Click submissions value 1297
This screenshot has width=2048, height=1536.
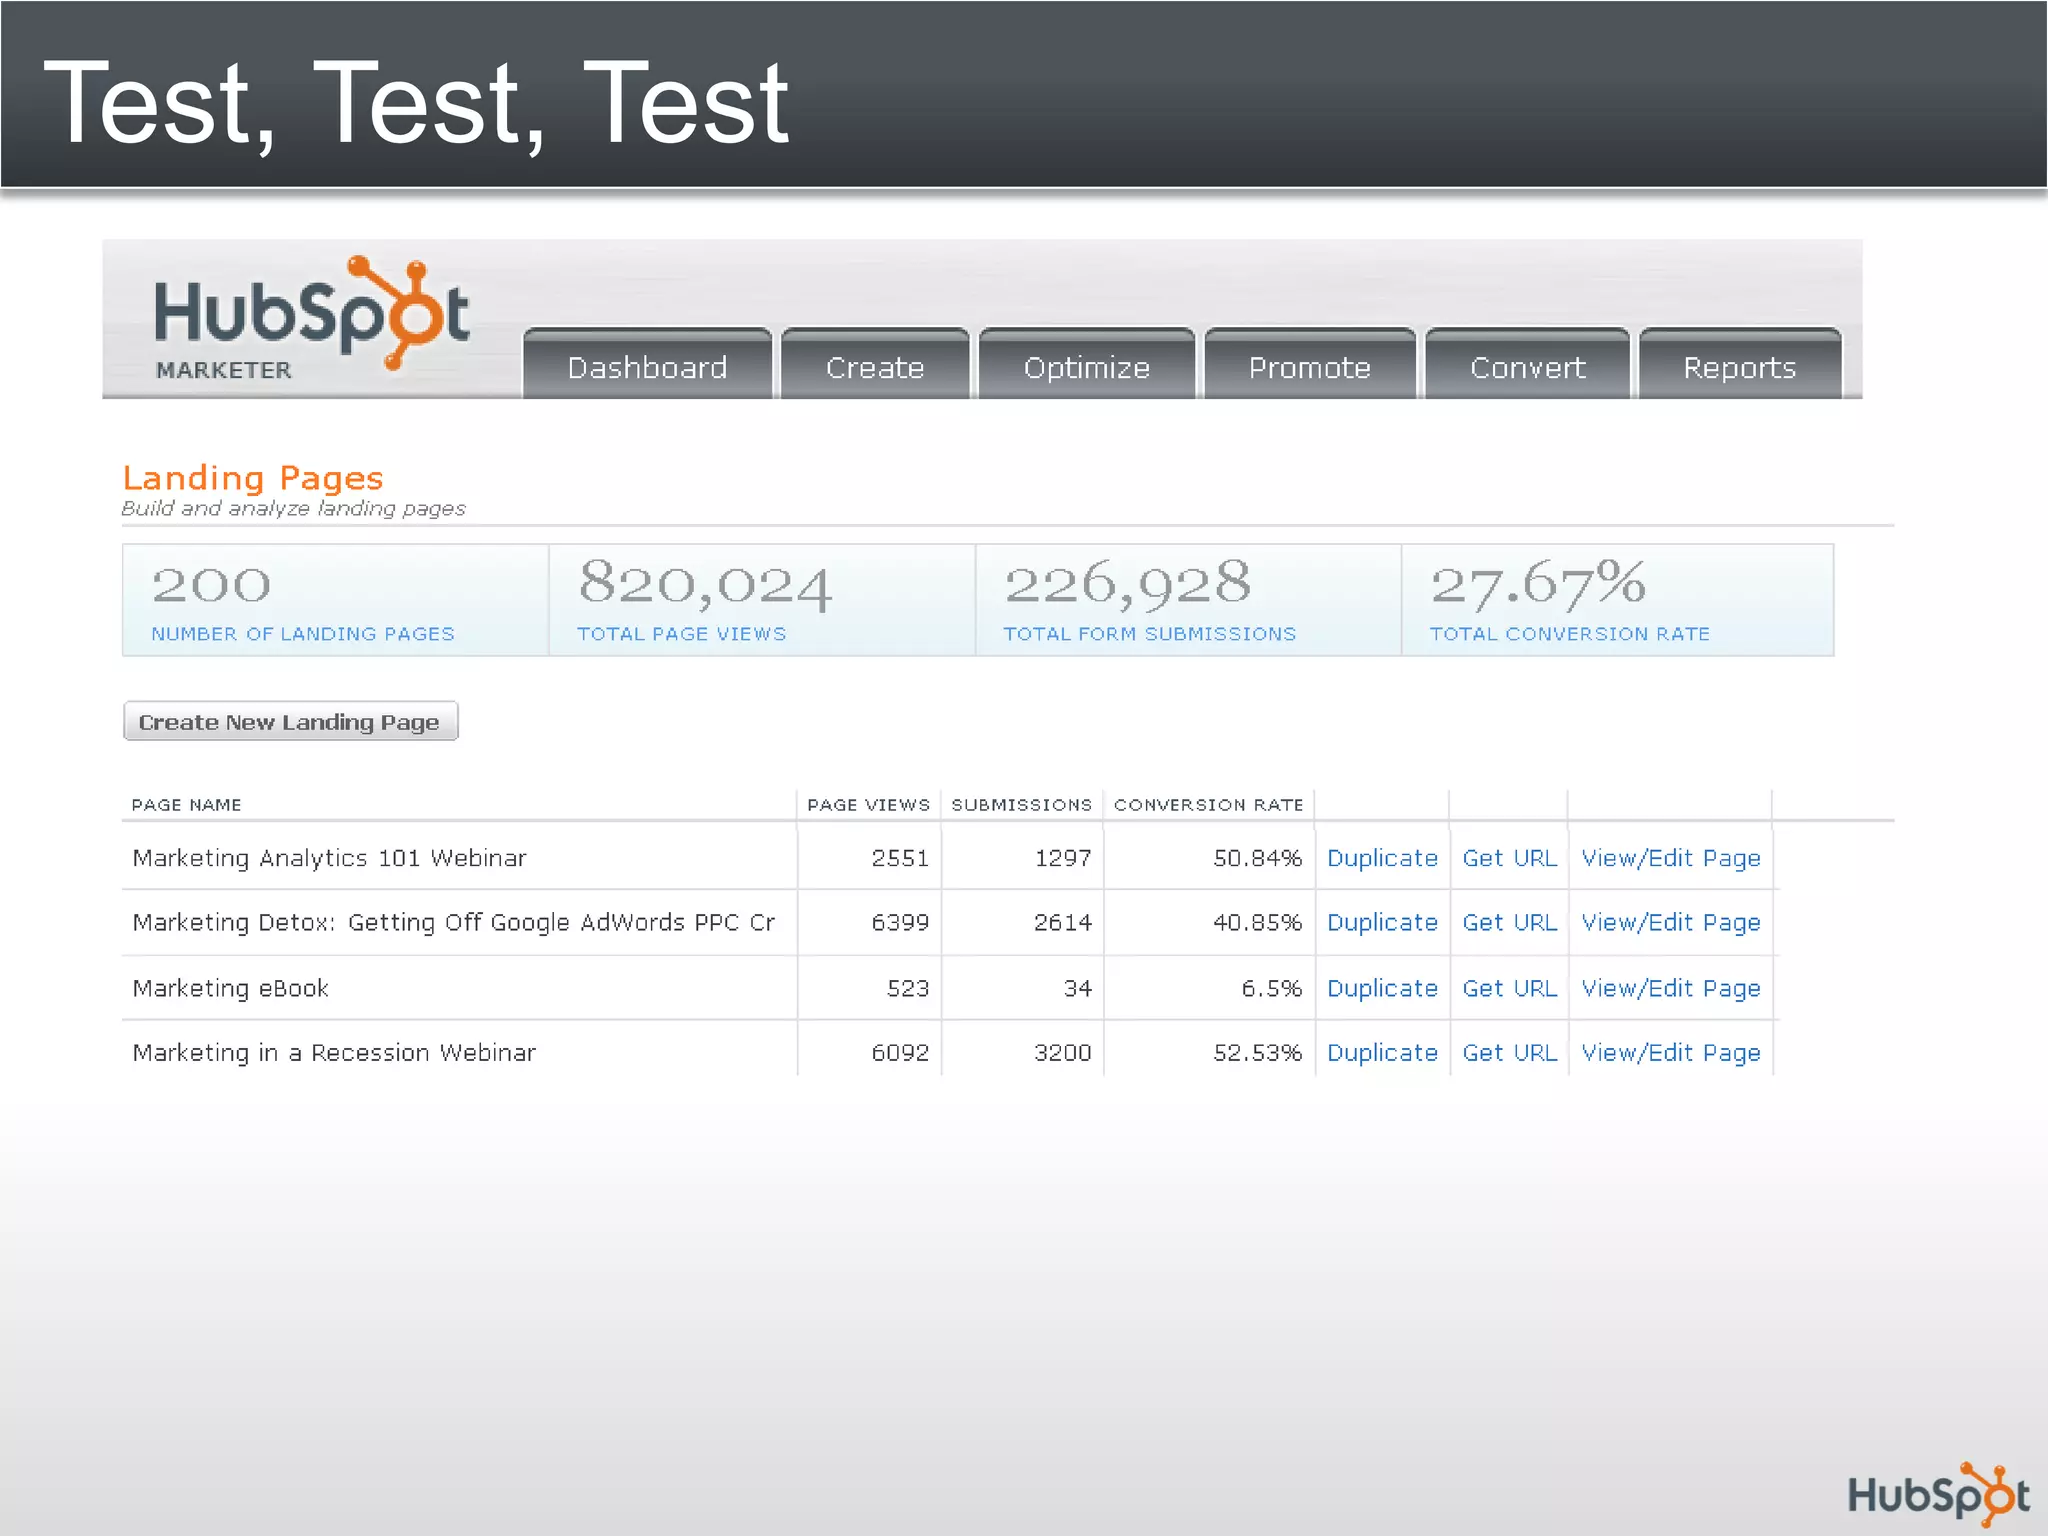tap(1063, 858)
